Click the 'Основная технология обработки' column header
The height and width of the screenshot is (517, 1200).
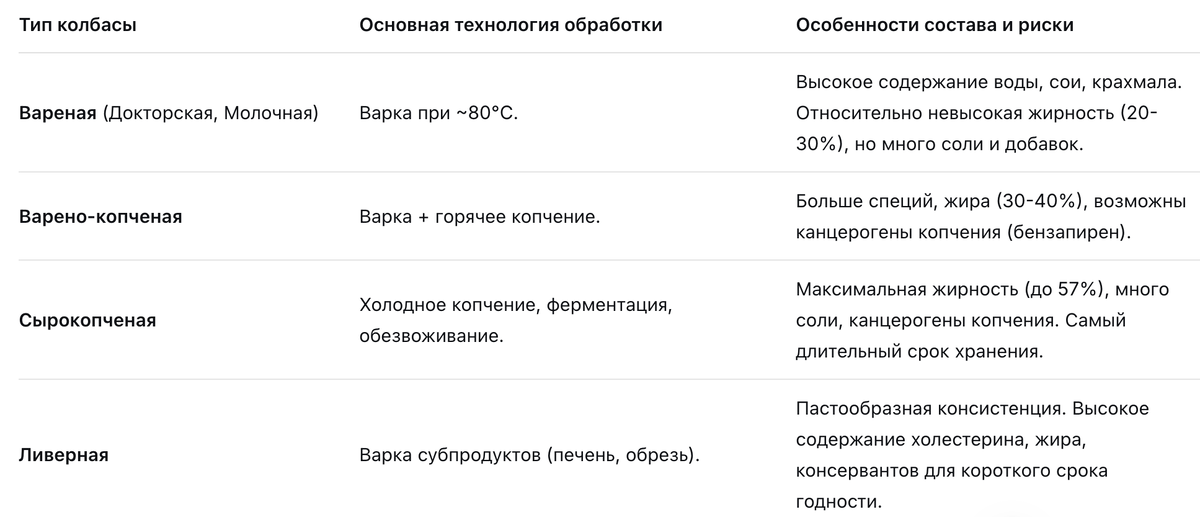[510, 25]
